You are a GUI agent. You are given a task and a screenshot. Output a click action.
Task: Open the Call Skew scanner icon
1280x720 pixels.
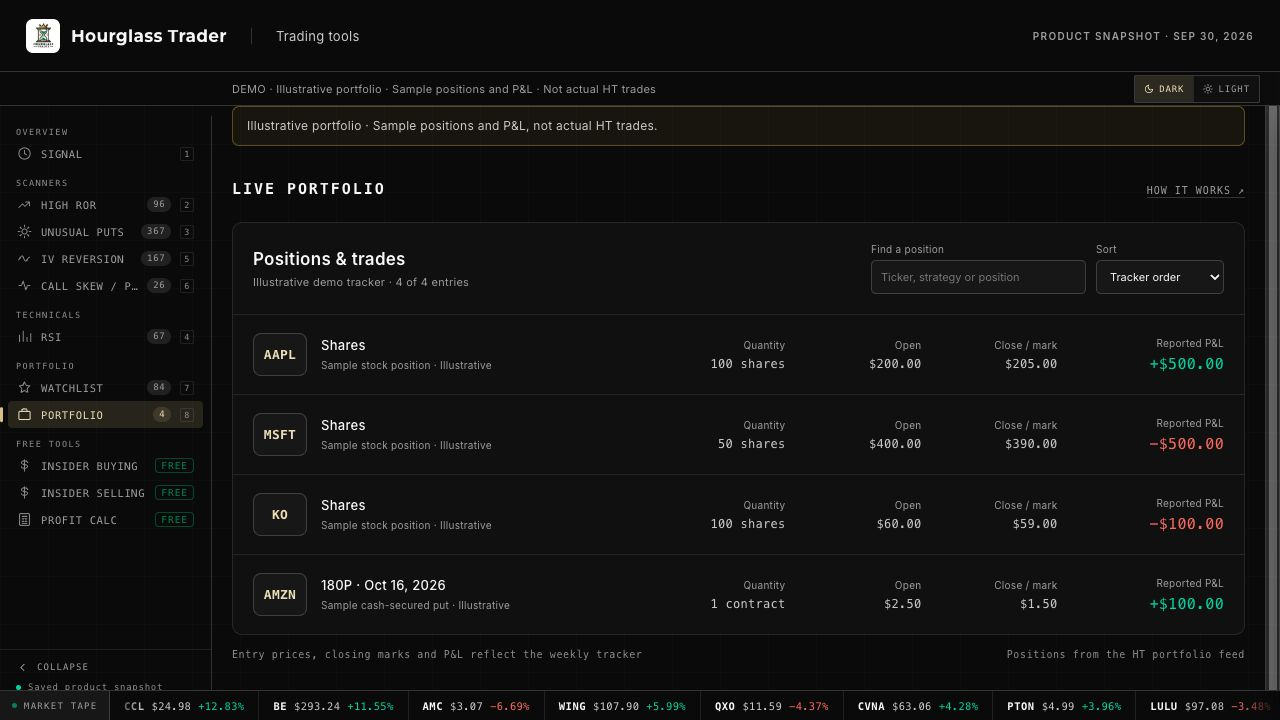click(24, 286)
